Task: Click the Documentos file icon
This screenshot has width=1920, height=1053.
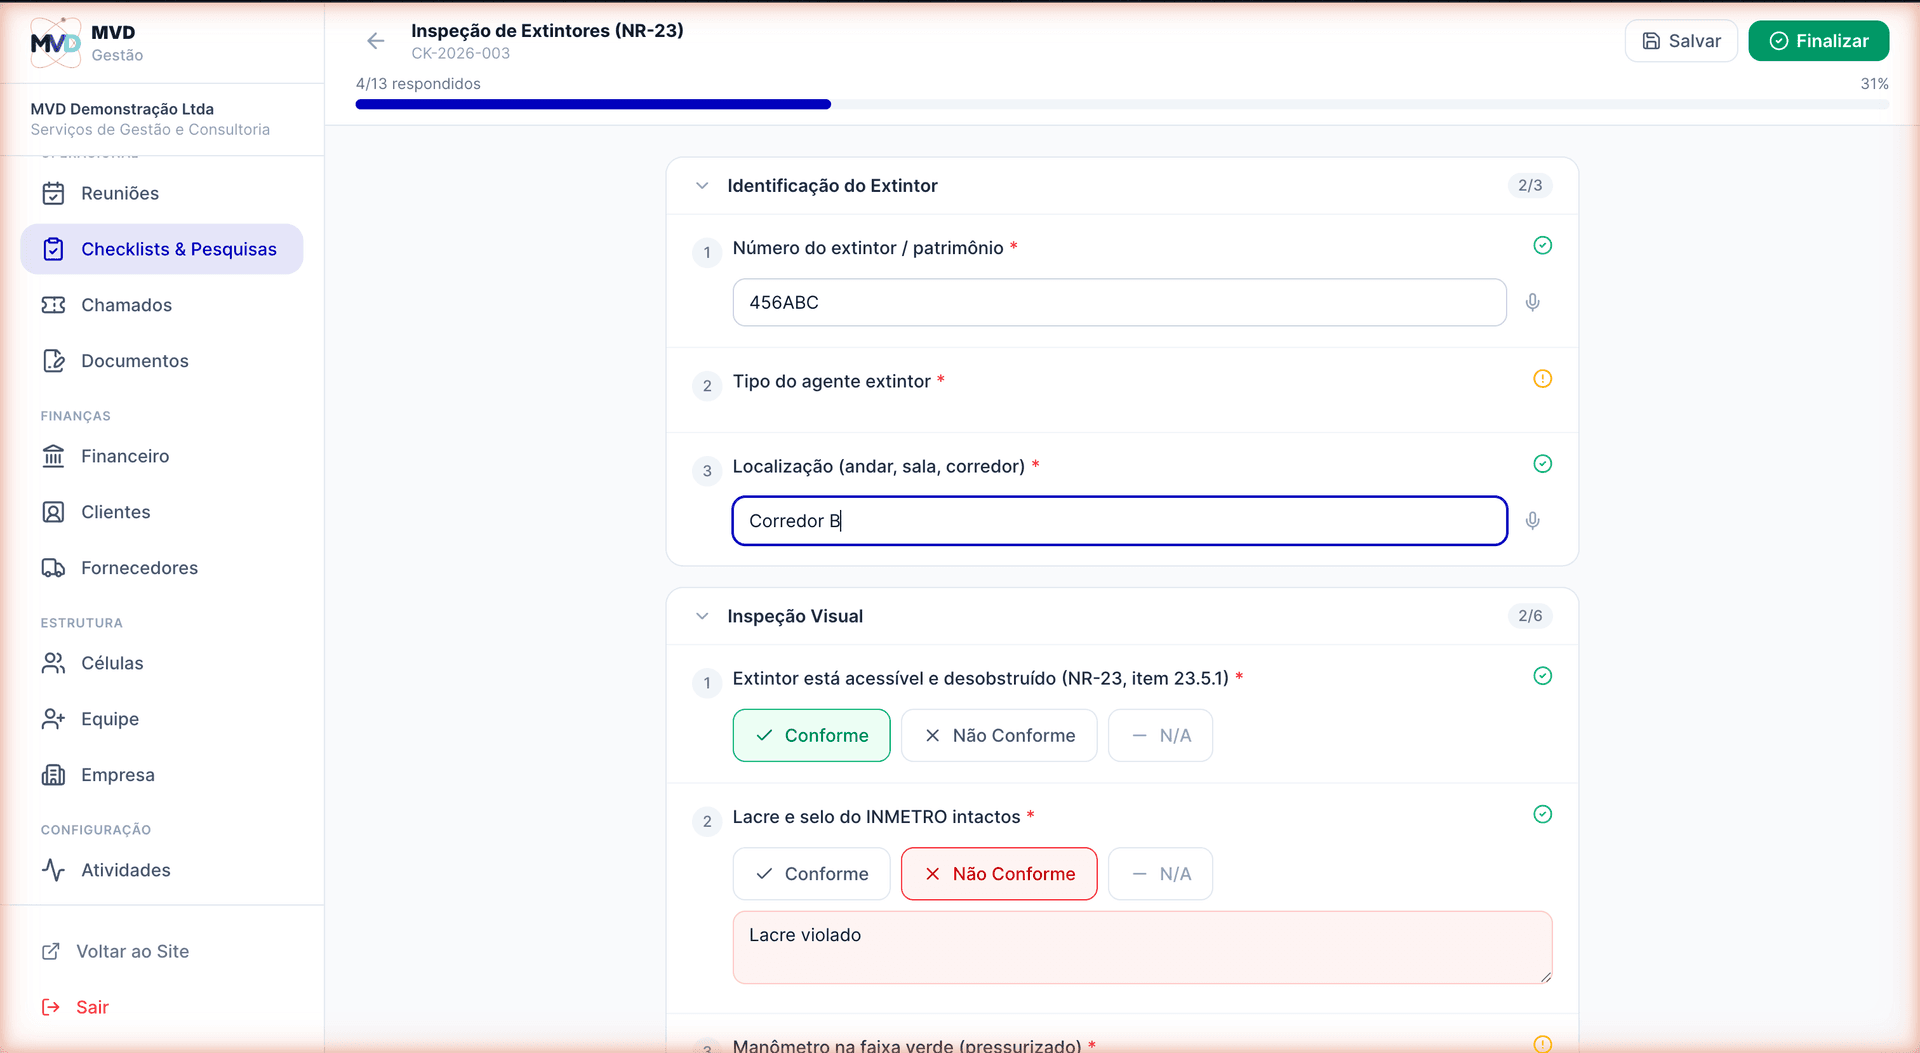Action: [54, 361]
